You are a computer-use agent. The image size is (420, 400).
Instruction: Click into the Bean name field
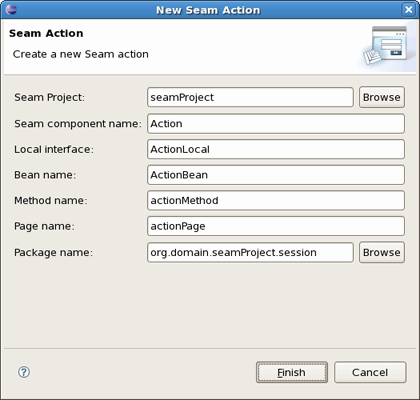pyautogui.click(x=276, y=175)
